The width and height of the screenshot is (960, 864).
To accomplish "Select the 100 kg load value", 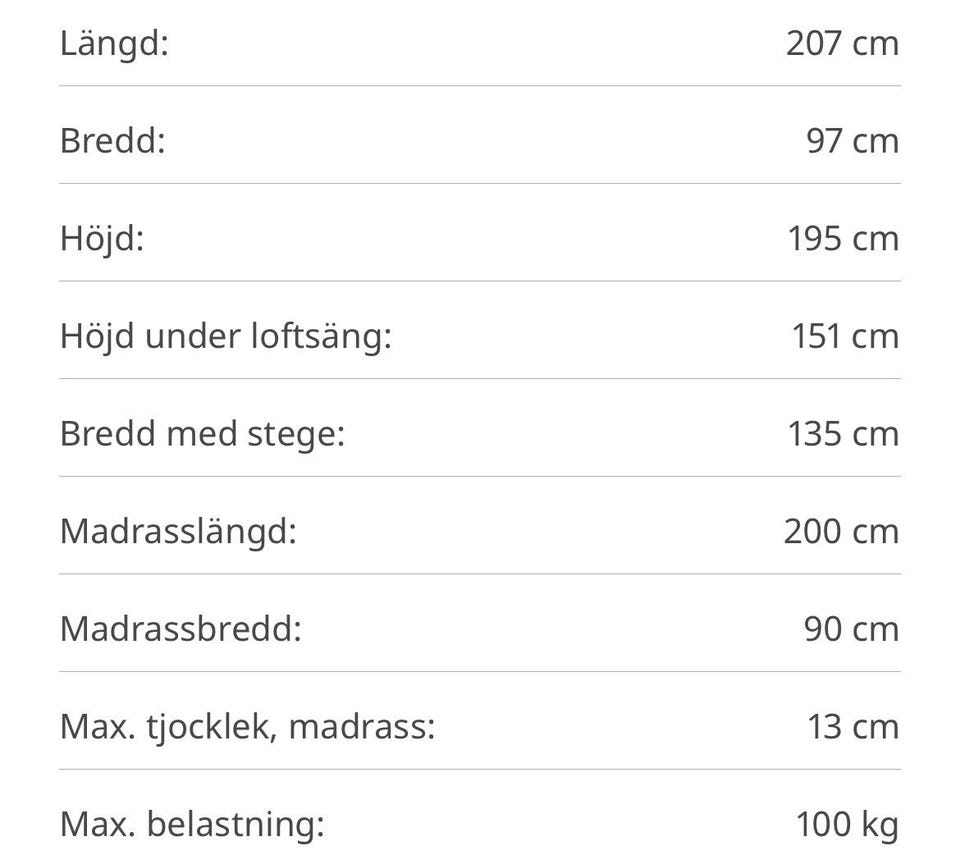I will (847, 825).
